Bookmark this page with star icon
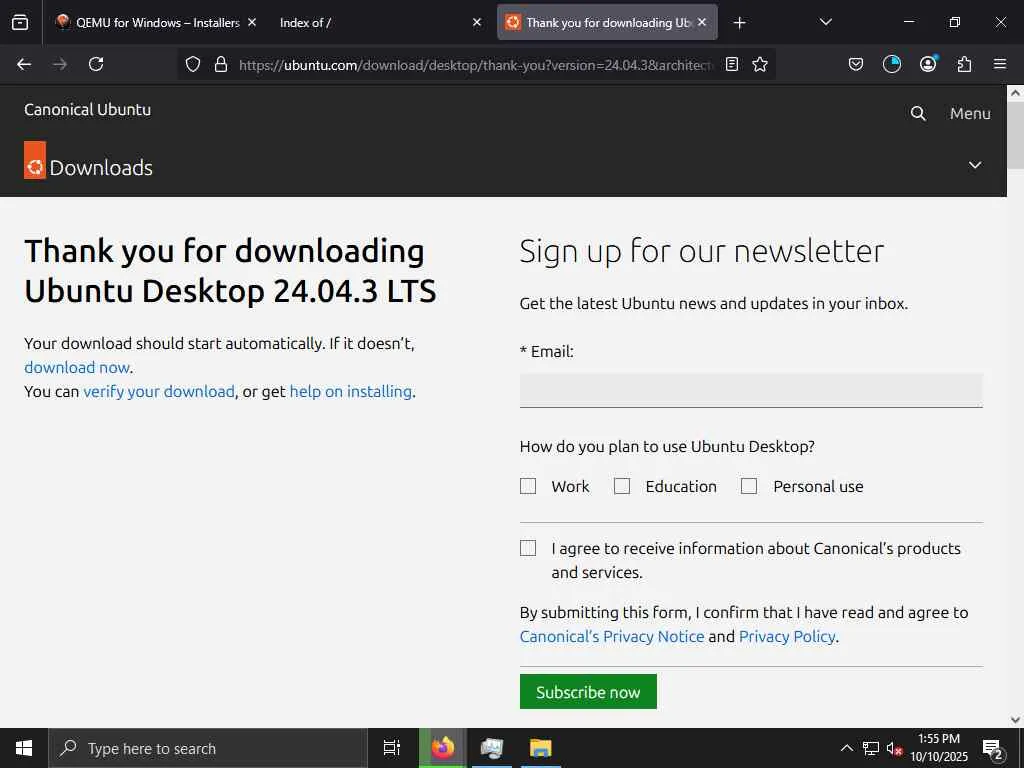Image resolution: width=1024 pixels, height=768 pixels. [760, 64]
